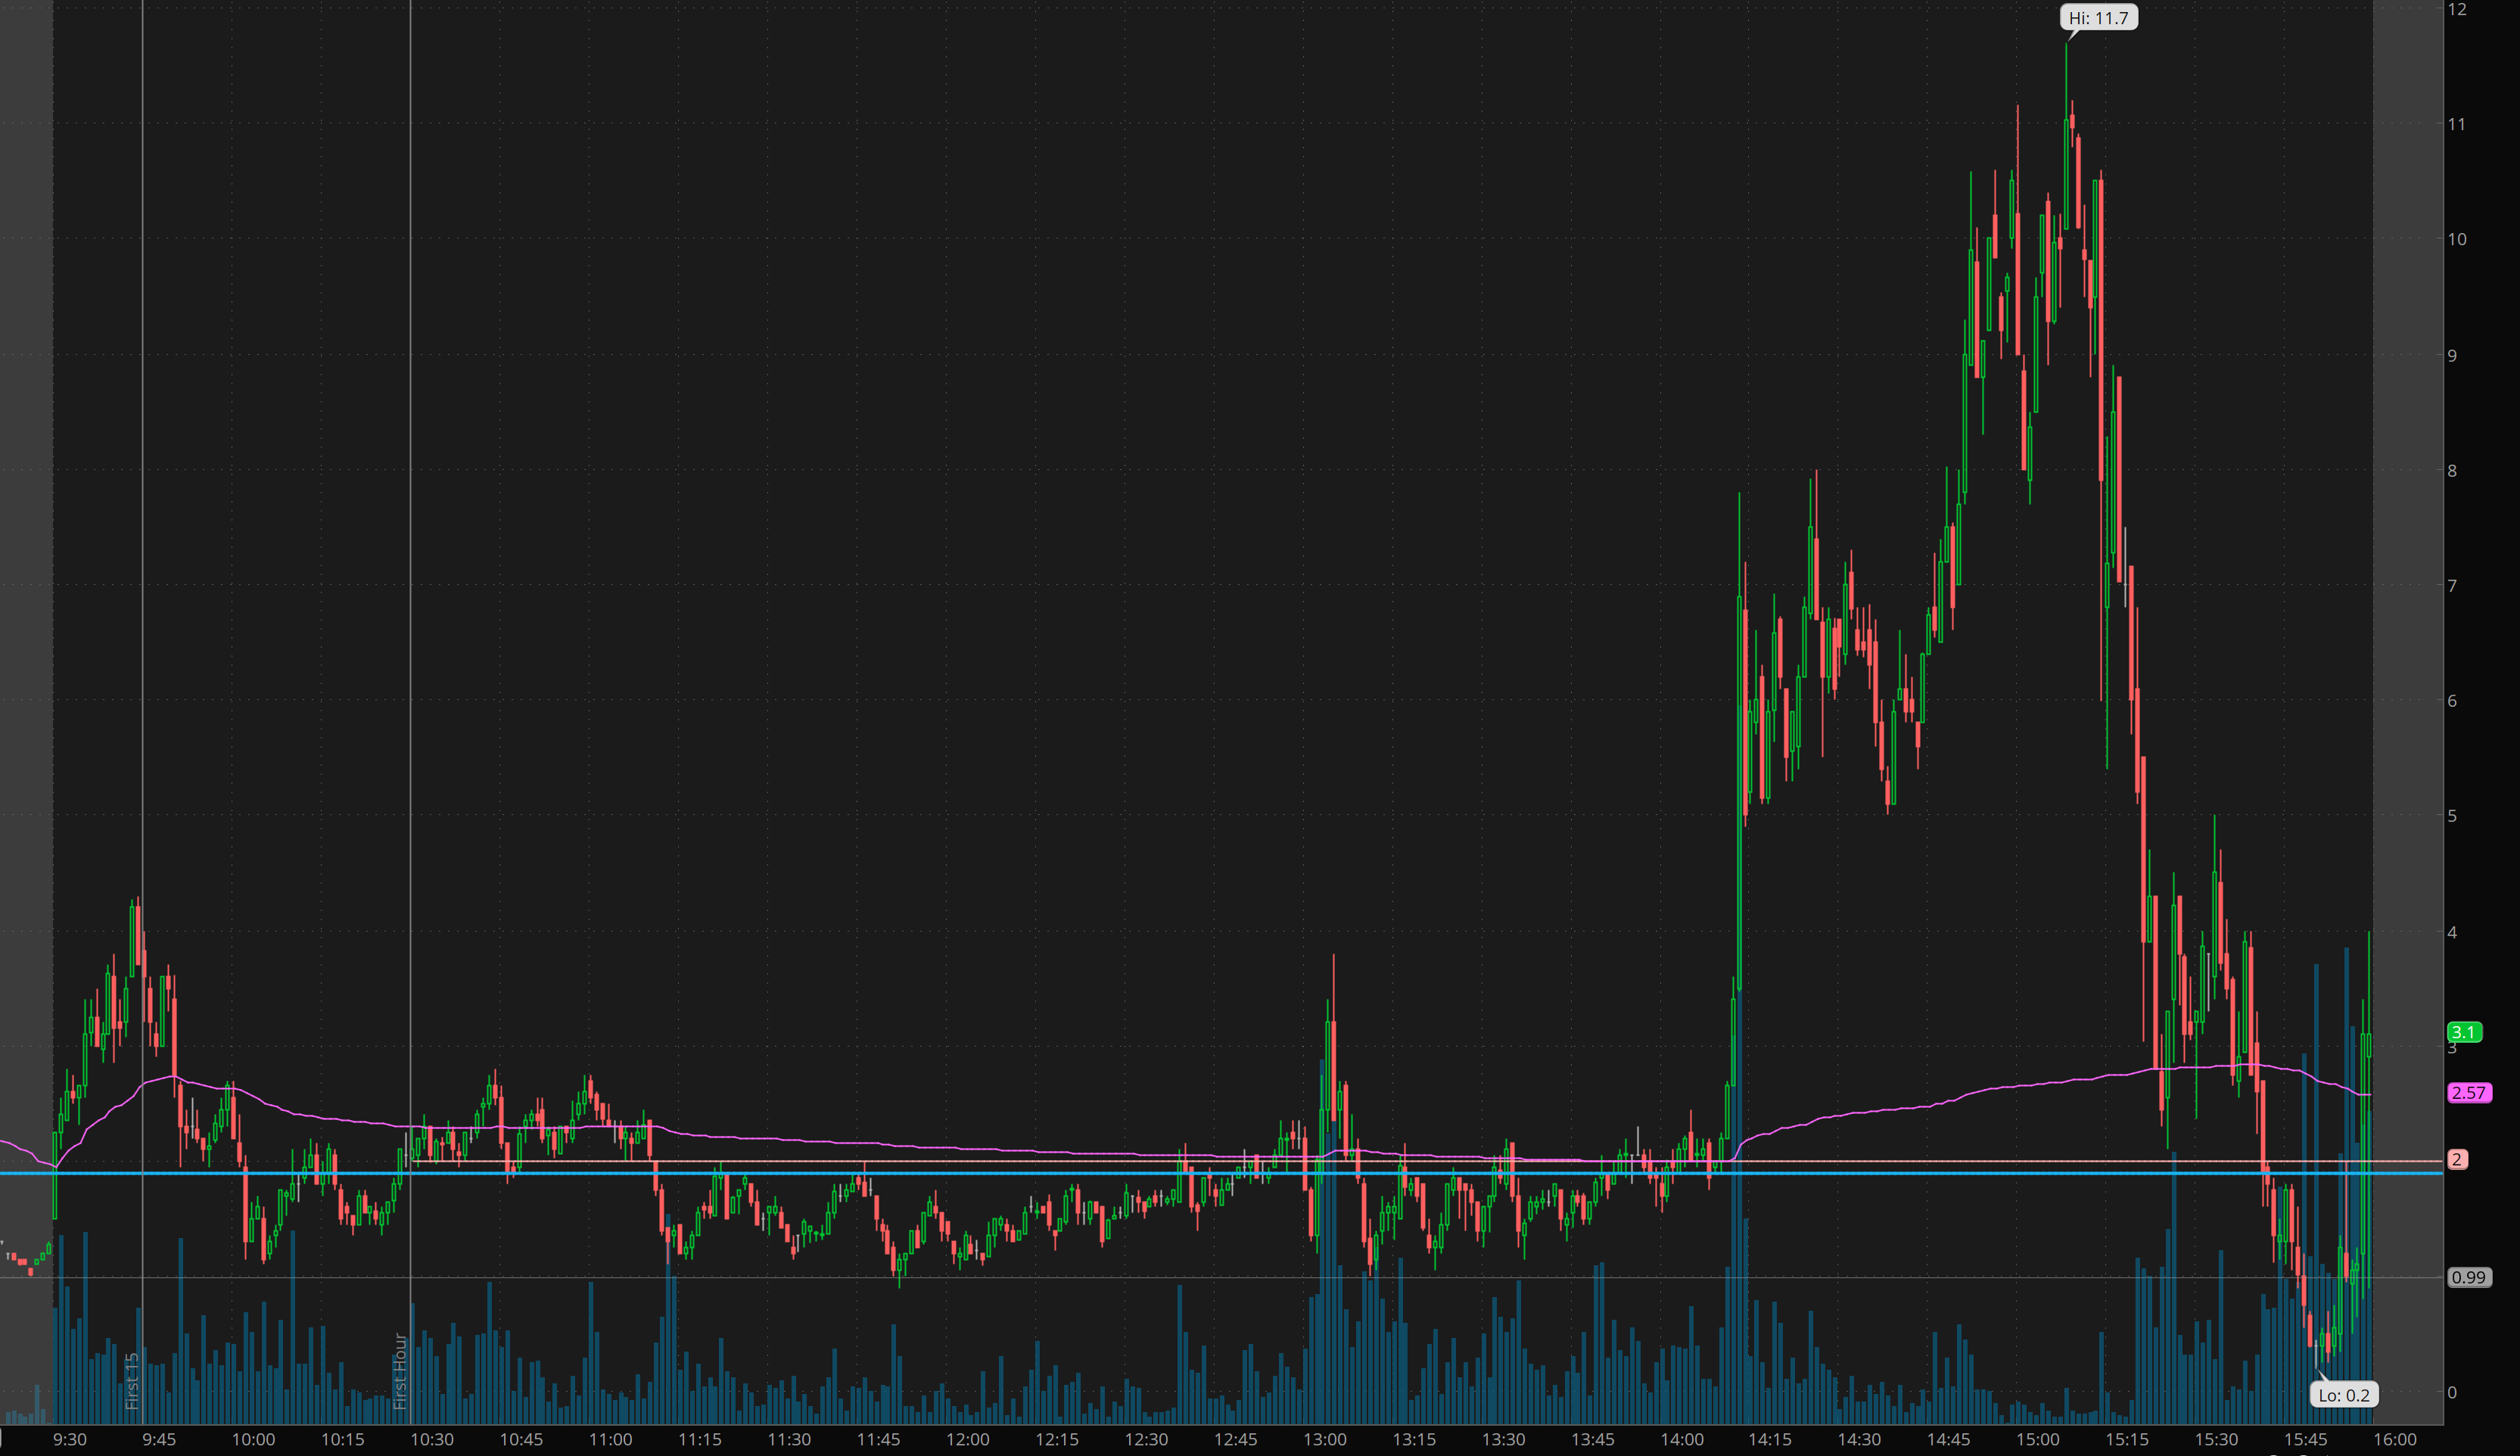Click the 7 value on the price axis
The image size is (2520, 1456).
click(2452, 585)
